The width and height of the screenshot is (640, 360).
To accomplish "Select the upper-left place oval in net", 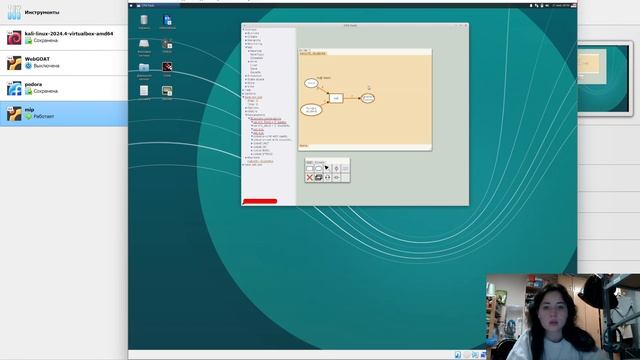I will tap(311, 83).
